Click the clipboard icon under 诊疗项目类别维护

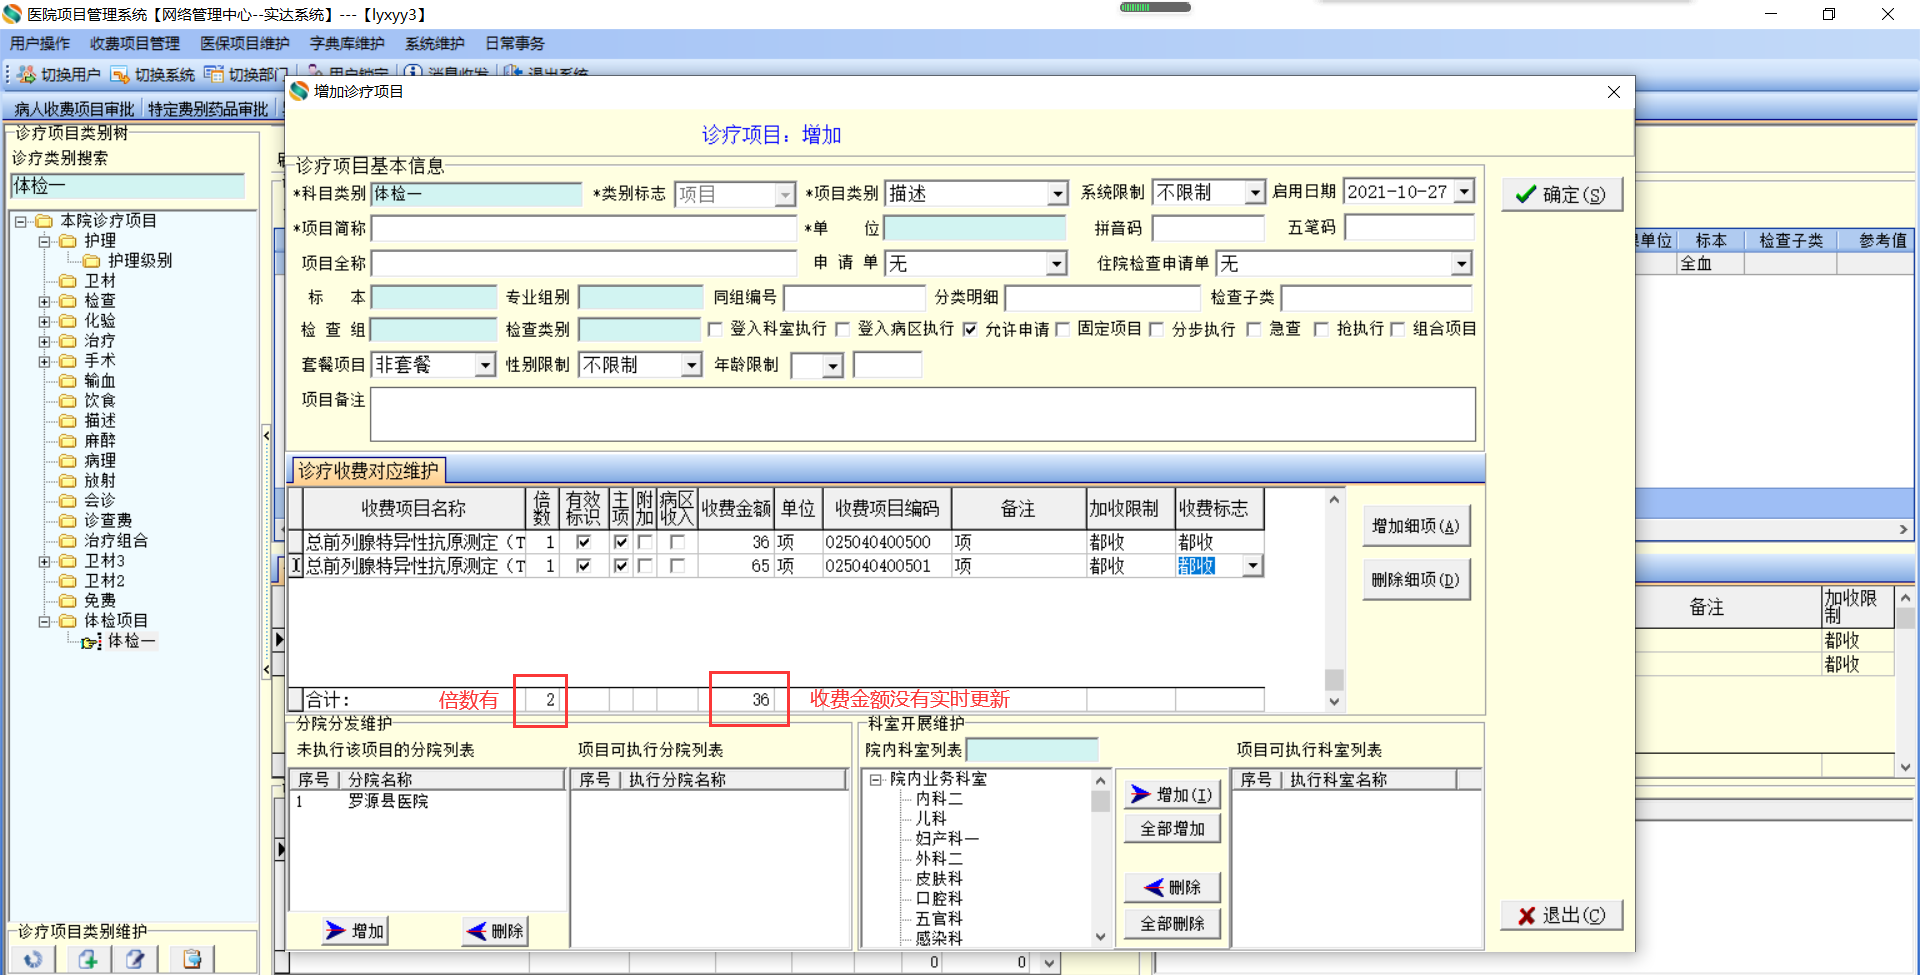[192, 959]
